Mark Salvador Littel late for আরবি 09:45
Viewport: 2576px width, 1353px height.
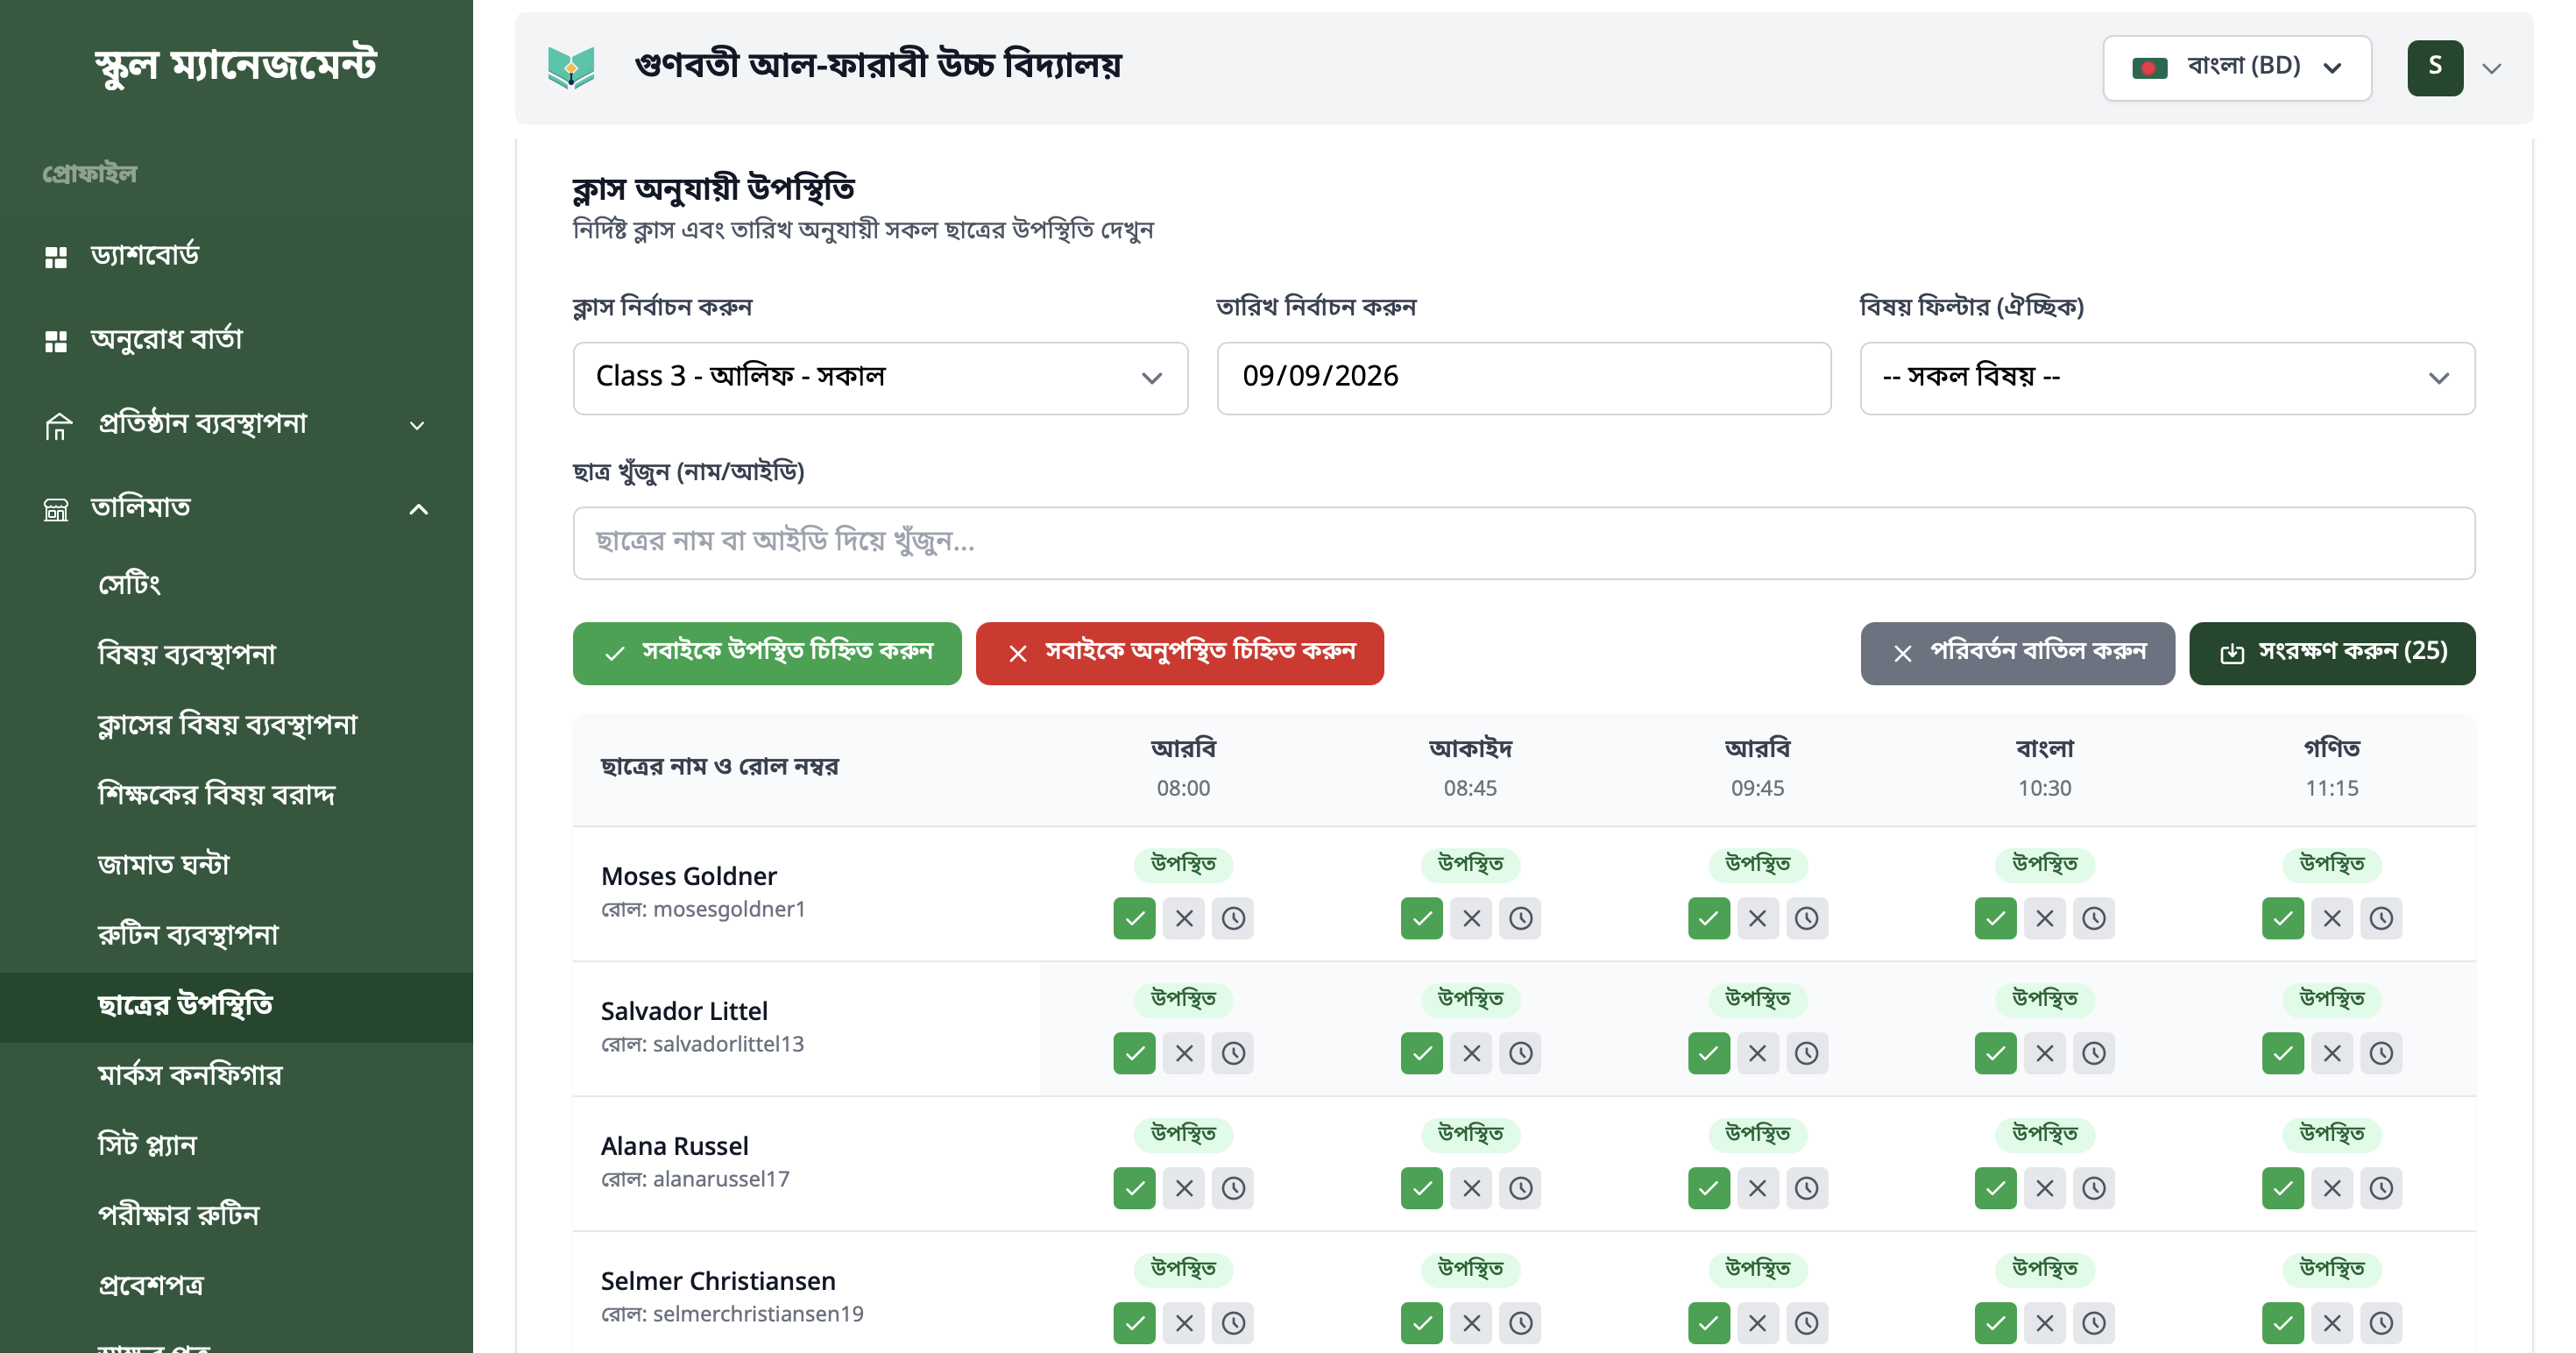(x=1806, y=1053)
